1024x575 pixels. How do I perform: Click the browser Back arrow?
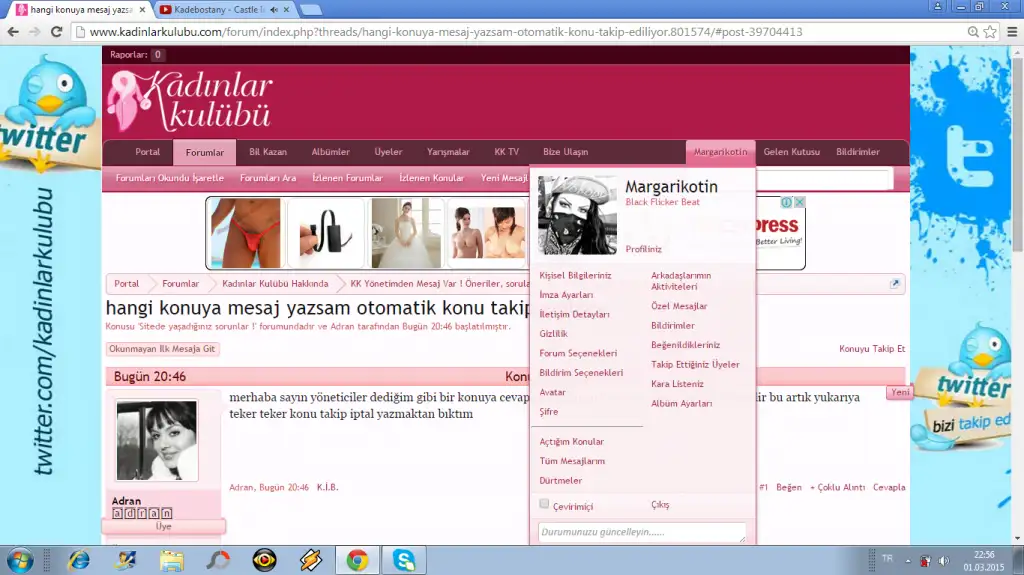[x=13, y=32]
